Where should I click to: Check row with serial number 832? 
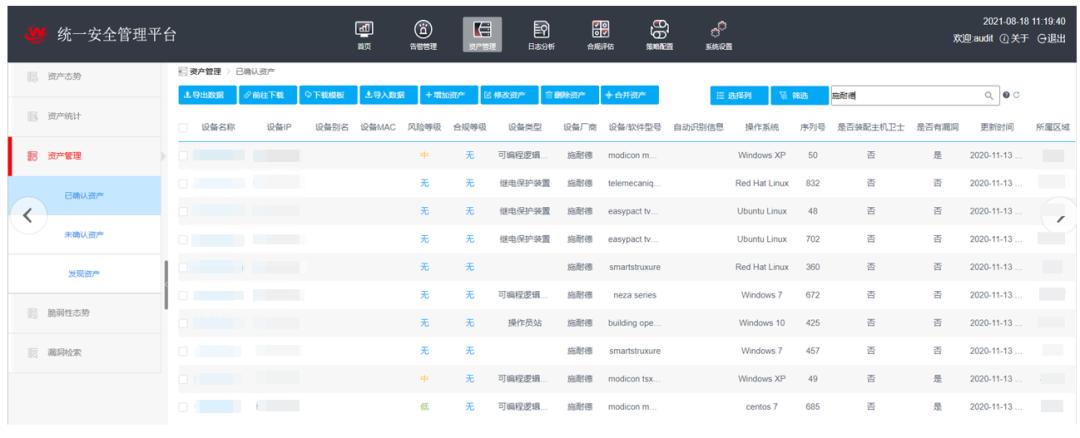click(x=183, y=183)
